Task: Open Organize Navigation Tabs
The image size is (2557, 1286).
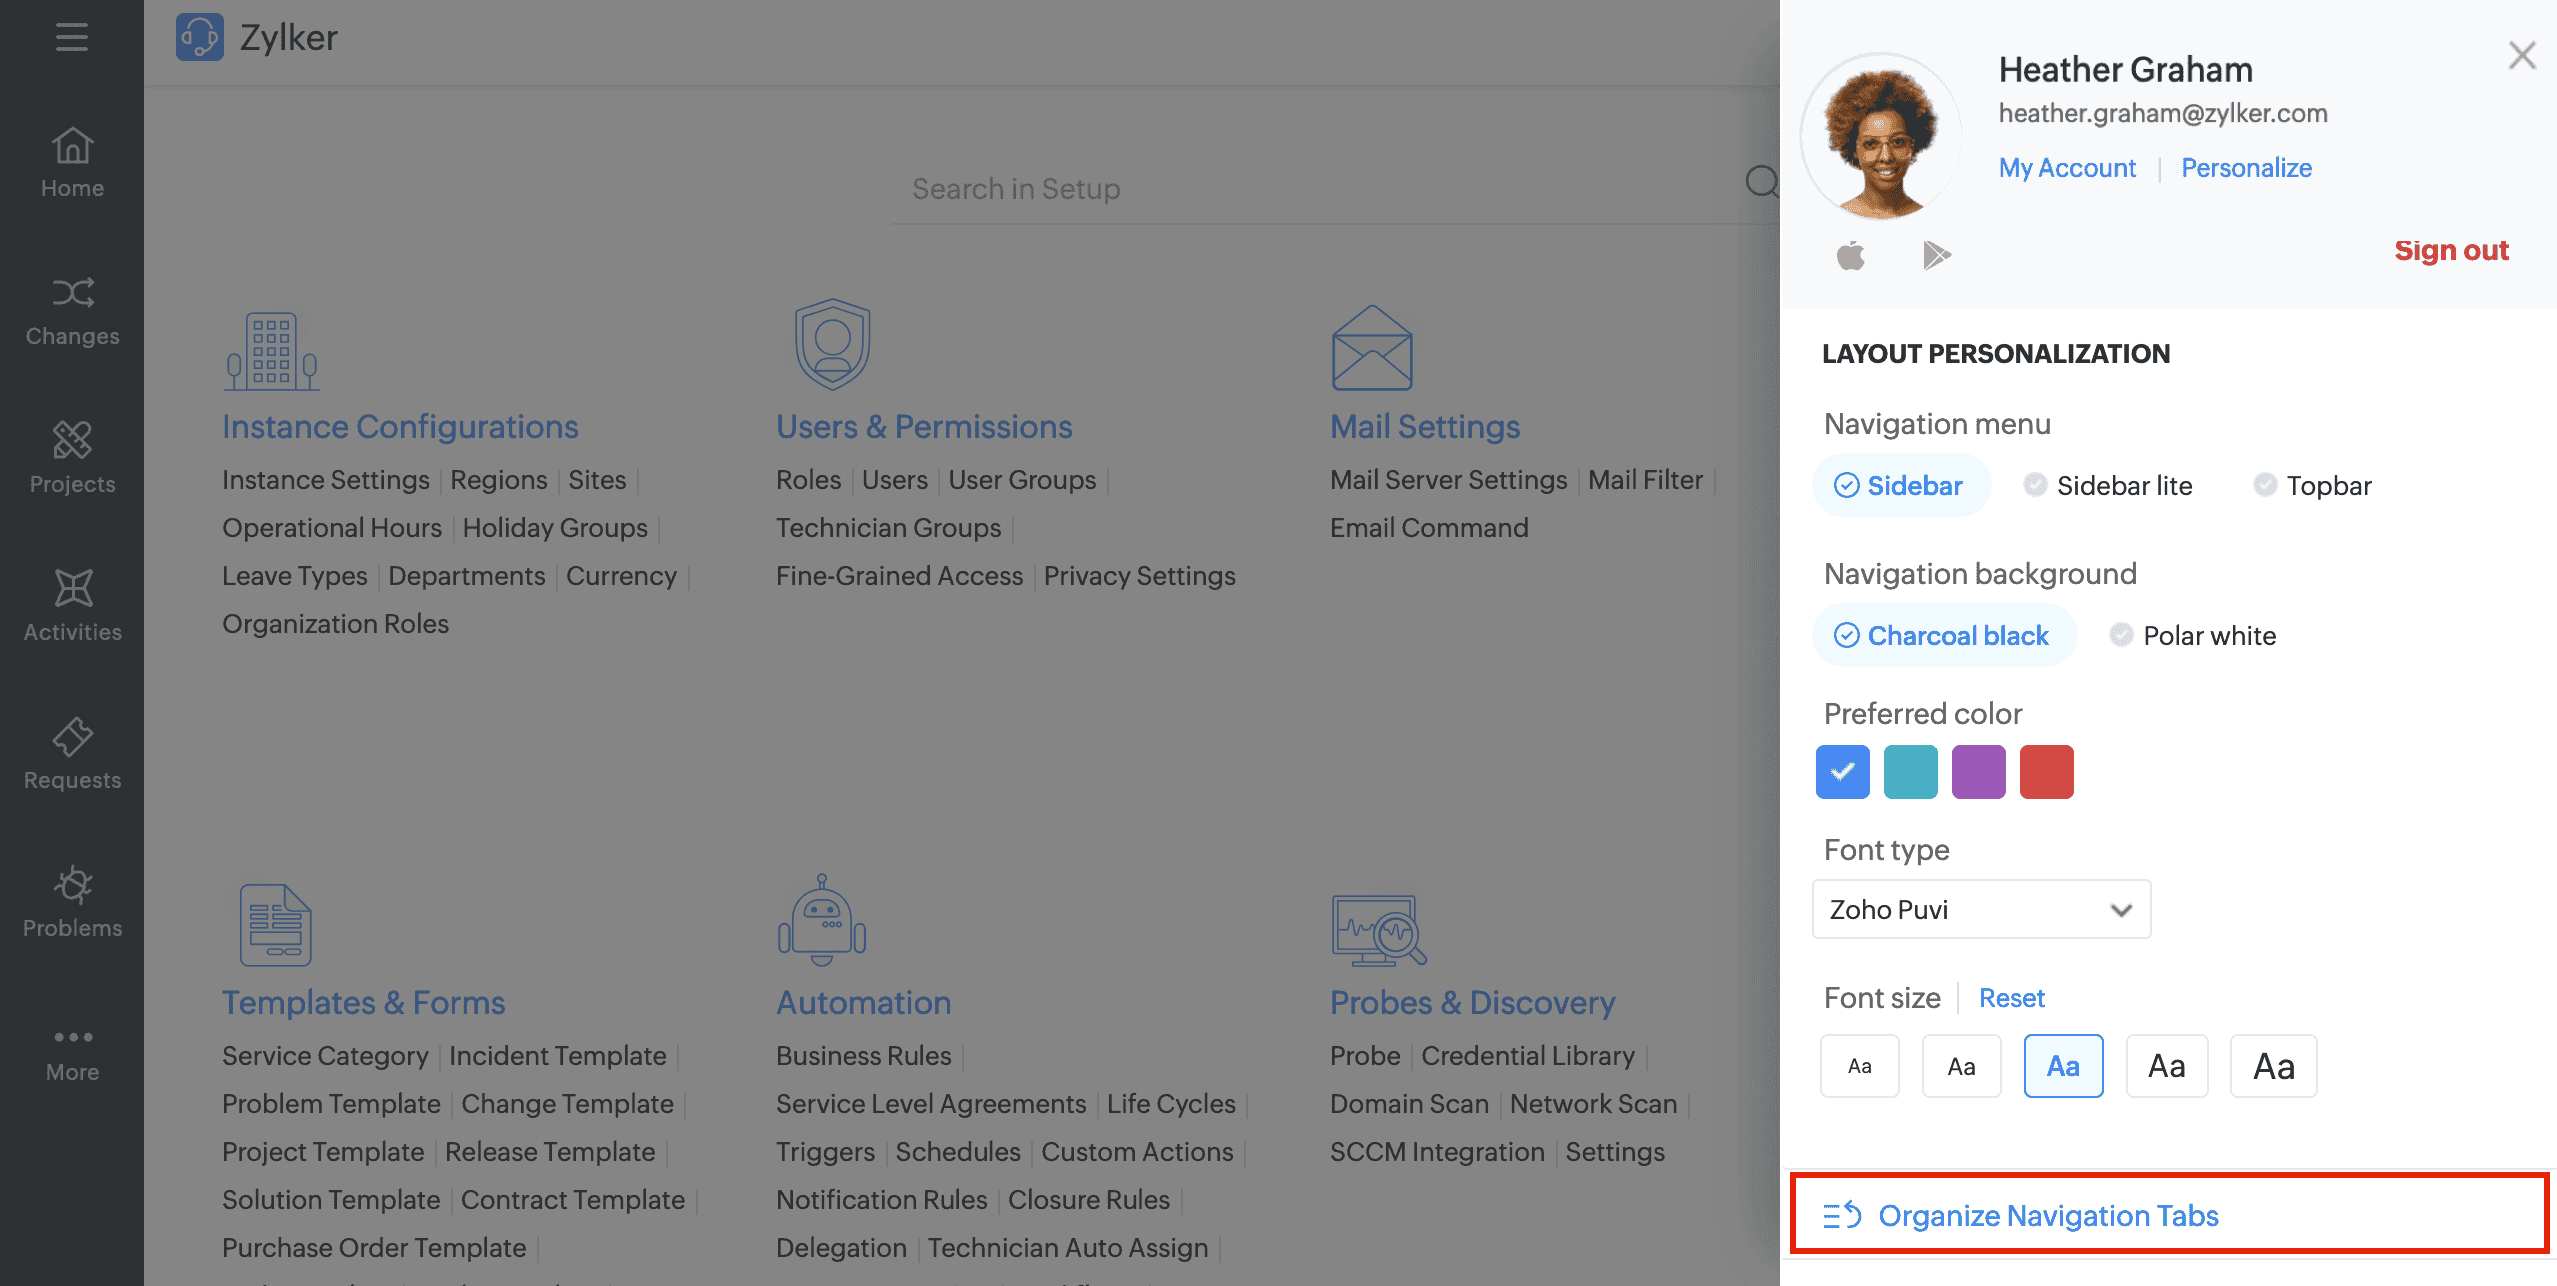Action: pos(2046,1215)
